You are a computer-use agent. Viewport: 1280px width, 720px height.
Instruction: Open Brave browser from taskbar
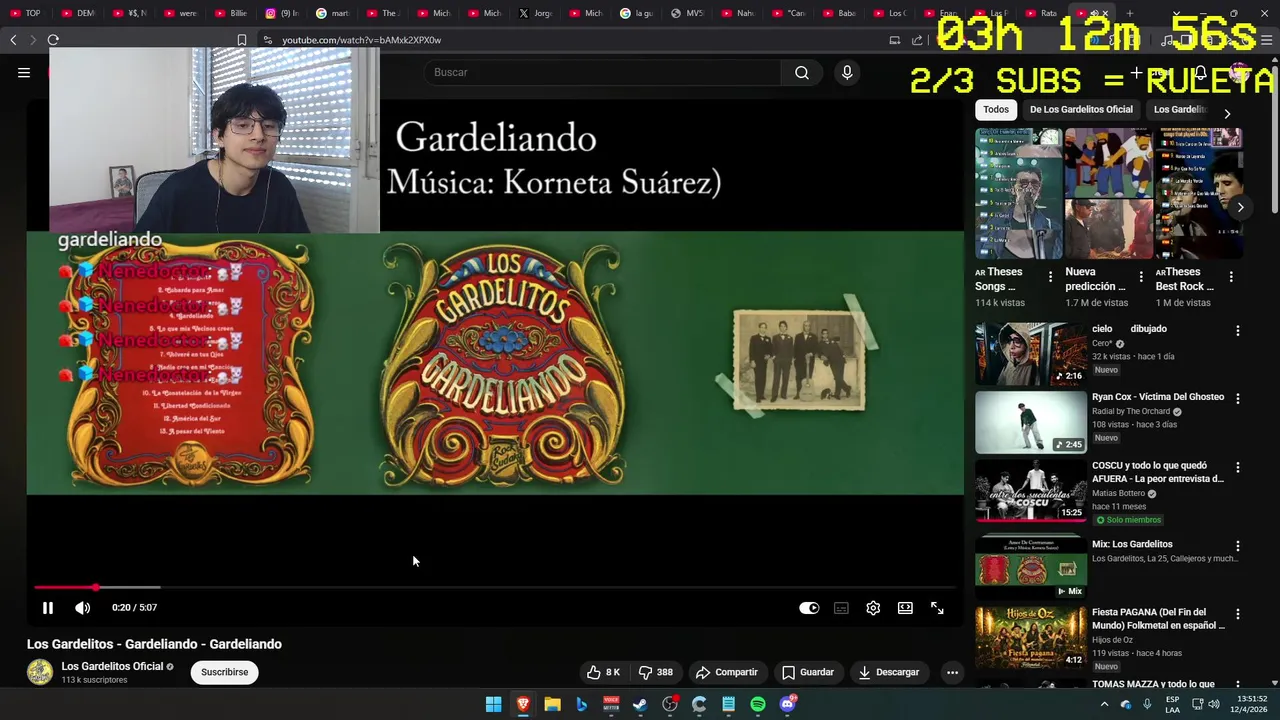[x=523, y=705]
